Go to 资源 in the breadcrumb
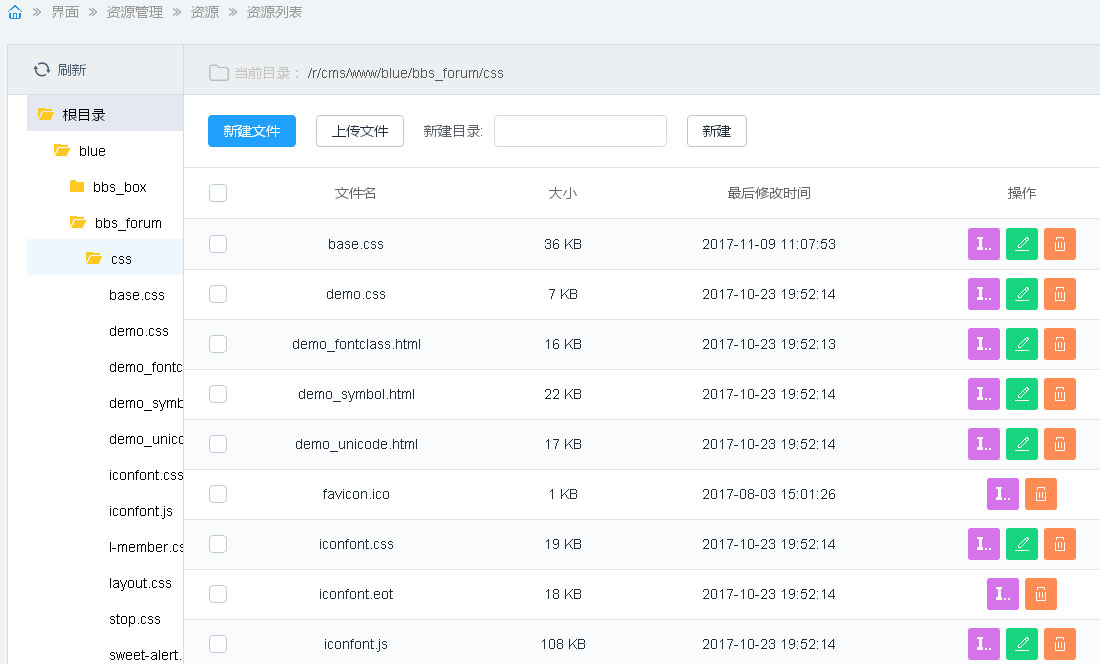Image resolution: width=1100 pixels, height=664 pixels. (x=204, y=12)
